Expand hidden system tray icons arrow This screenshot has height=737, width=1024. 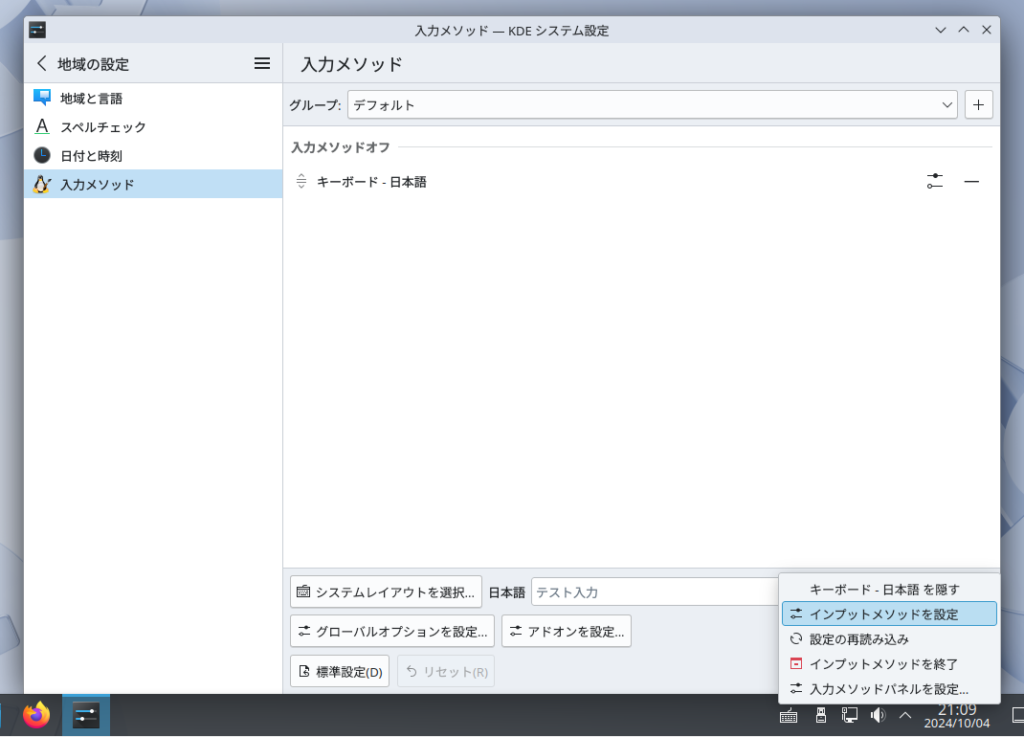(x=905, y=715)
